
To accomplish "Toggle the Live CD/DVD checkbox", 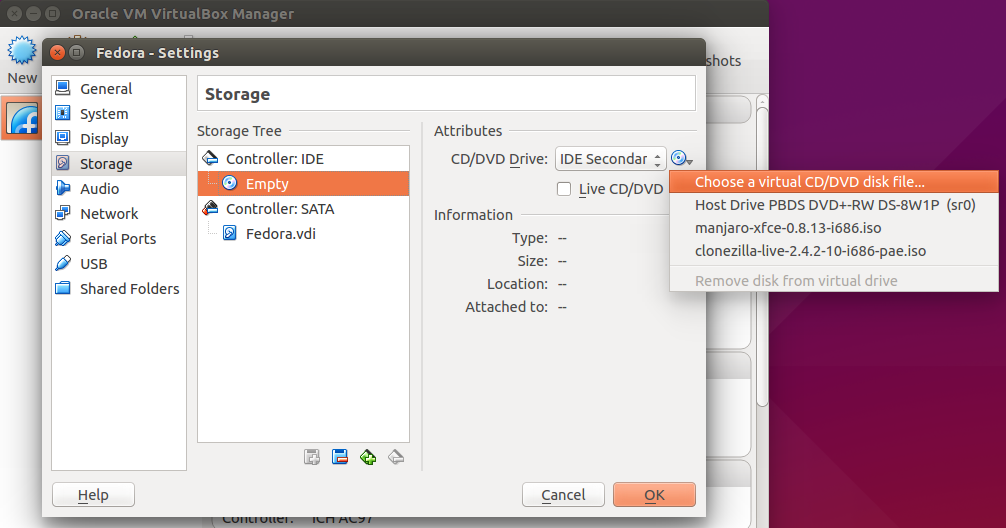I will click(564, 189).
